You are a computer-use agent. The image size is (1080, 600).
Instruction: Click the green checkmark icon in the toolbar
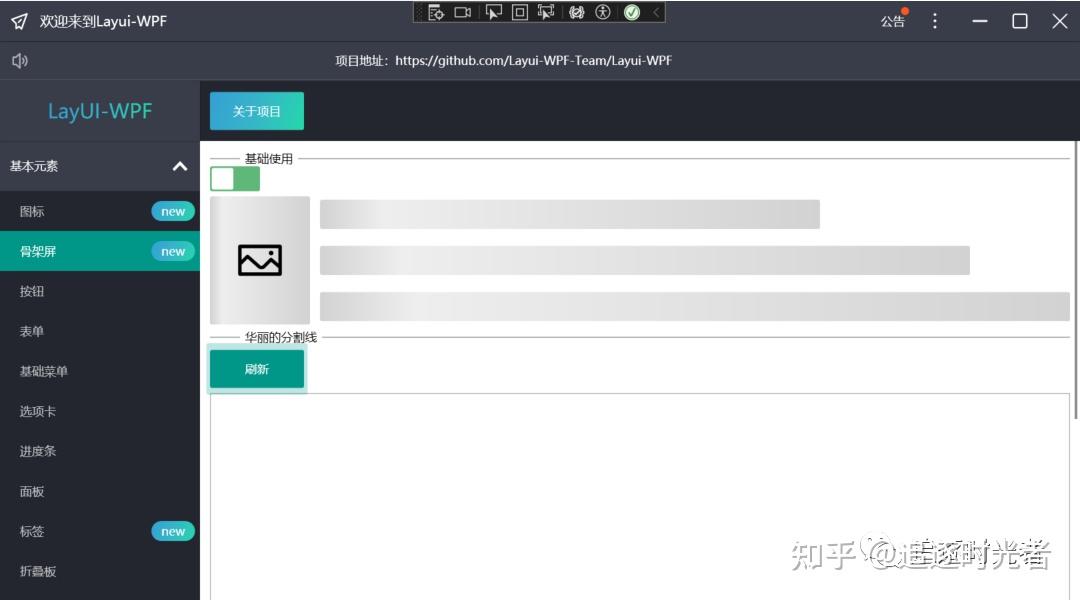(631, 13)
